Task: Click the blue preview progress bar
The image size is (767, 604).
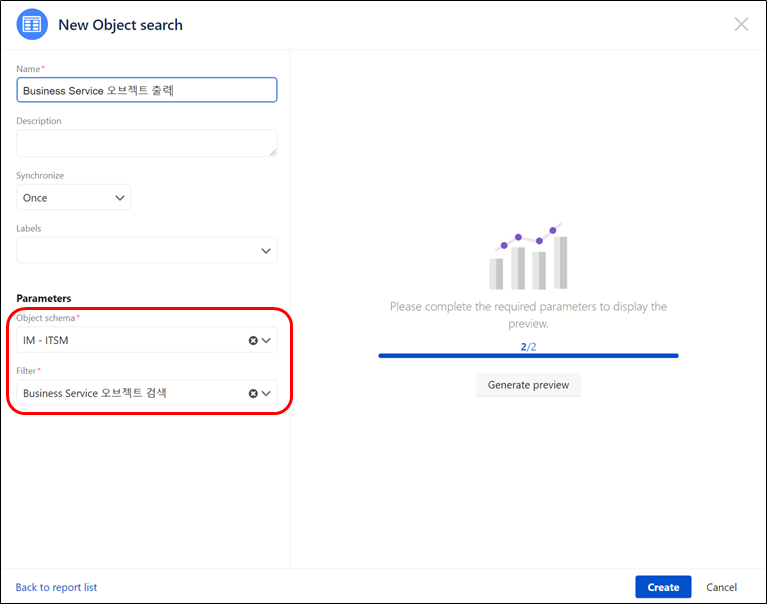Action: click(528, 356)
